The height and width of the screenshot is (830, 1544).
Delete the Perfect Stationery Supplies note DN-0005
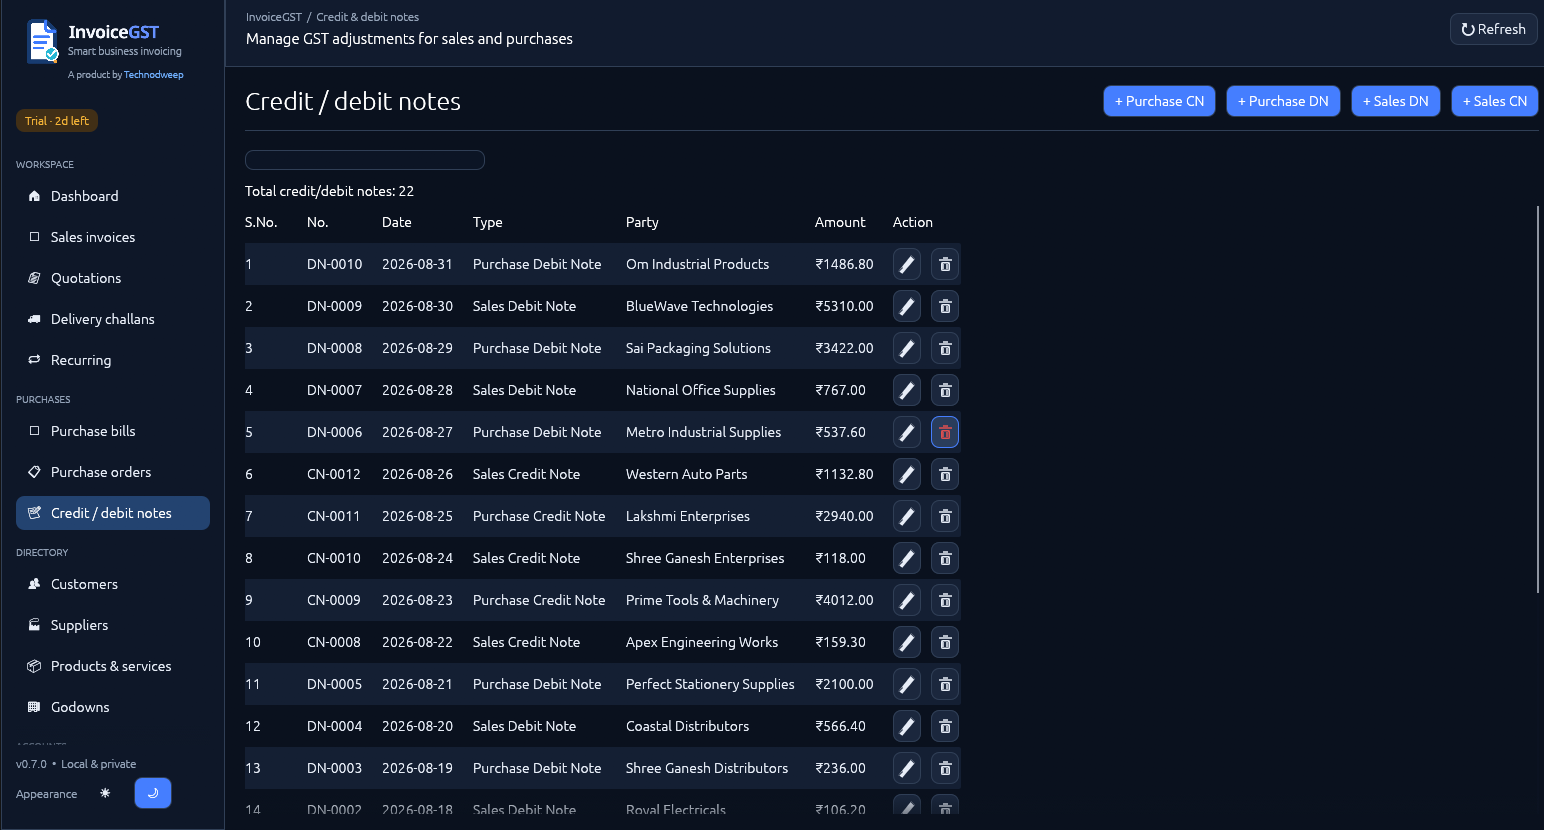click(x=945, y=684)
